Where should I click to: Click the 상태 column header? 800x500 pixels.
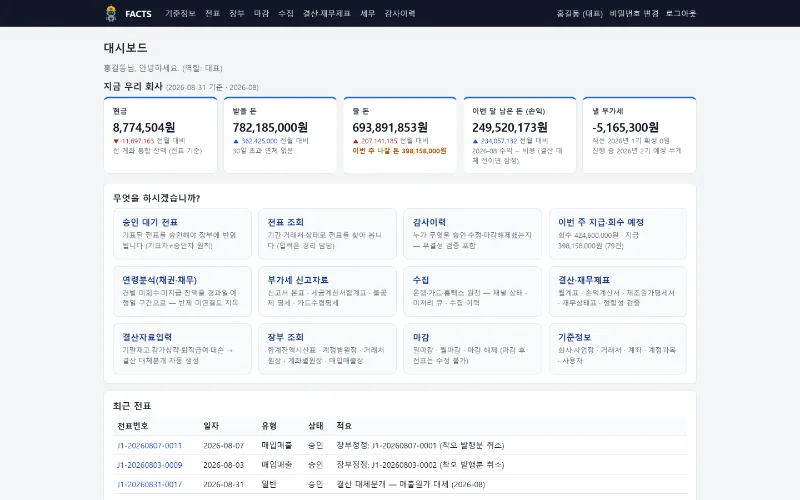pos(316,426)
